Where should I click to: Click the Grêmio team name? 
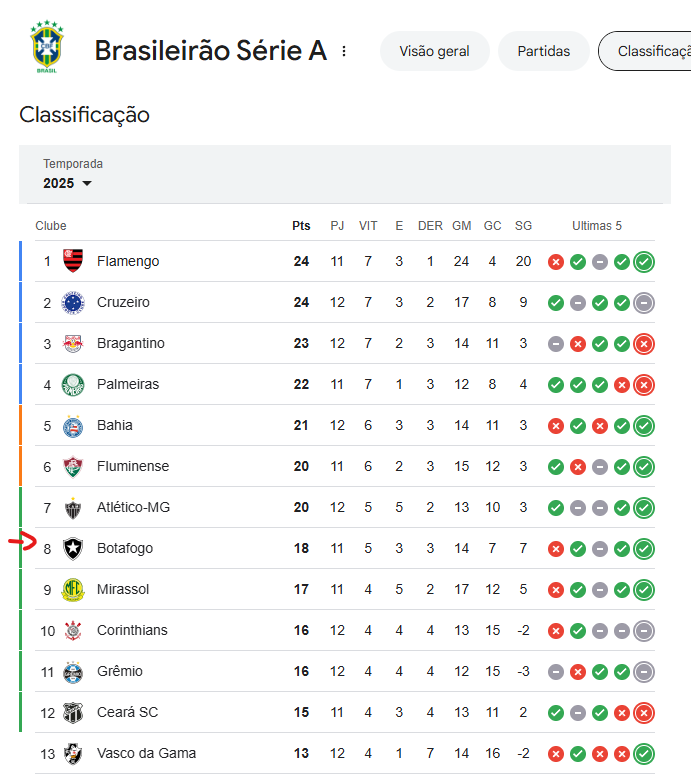(x=120, y=671)
